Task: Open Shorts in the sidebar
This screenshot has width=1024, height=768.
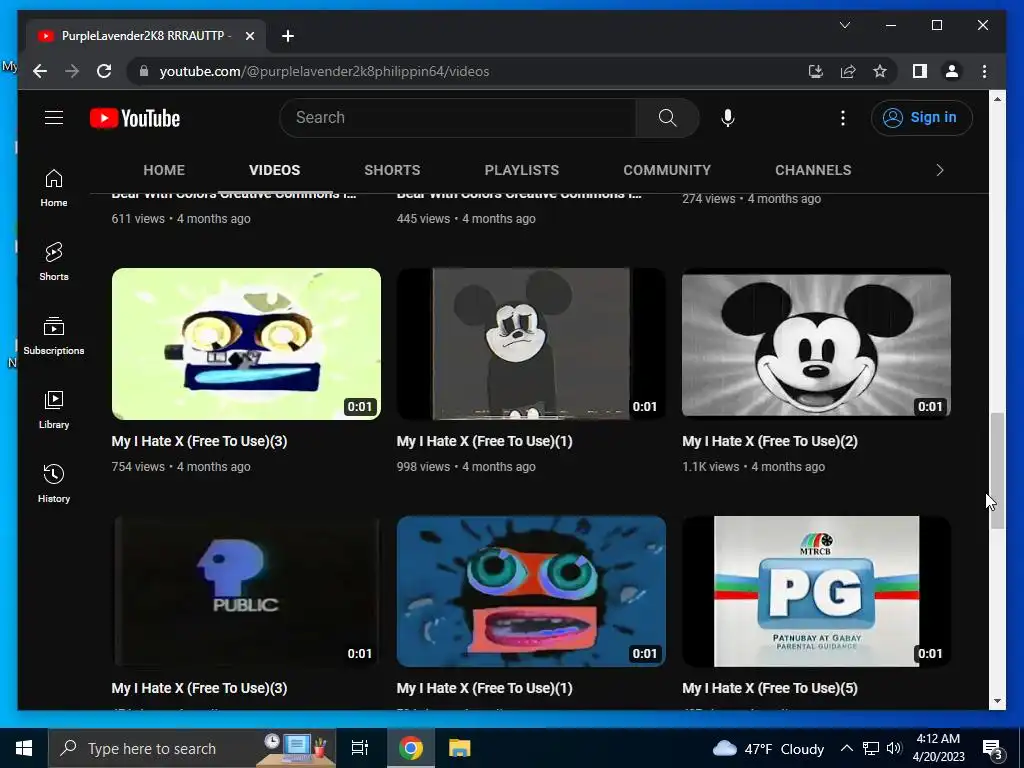Action: tap(54, 262)
